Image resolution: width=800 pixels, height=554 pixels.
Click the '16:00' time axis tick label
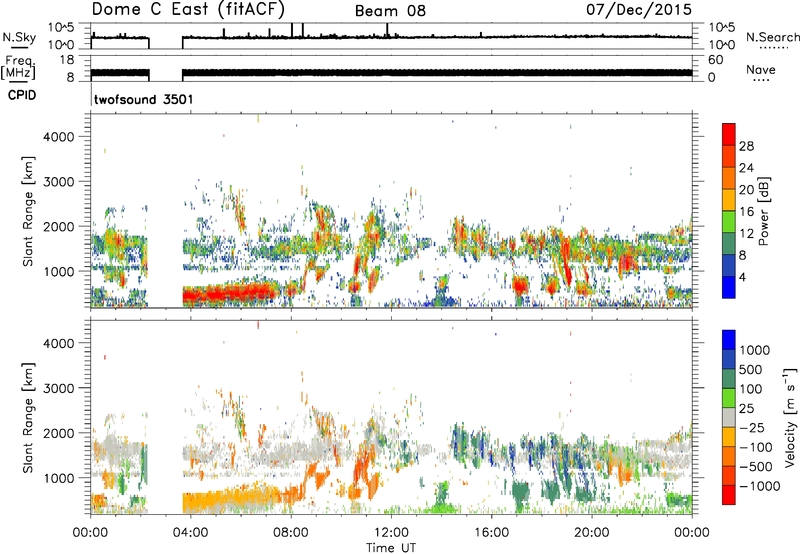(491, 533)
